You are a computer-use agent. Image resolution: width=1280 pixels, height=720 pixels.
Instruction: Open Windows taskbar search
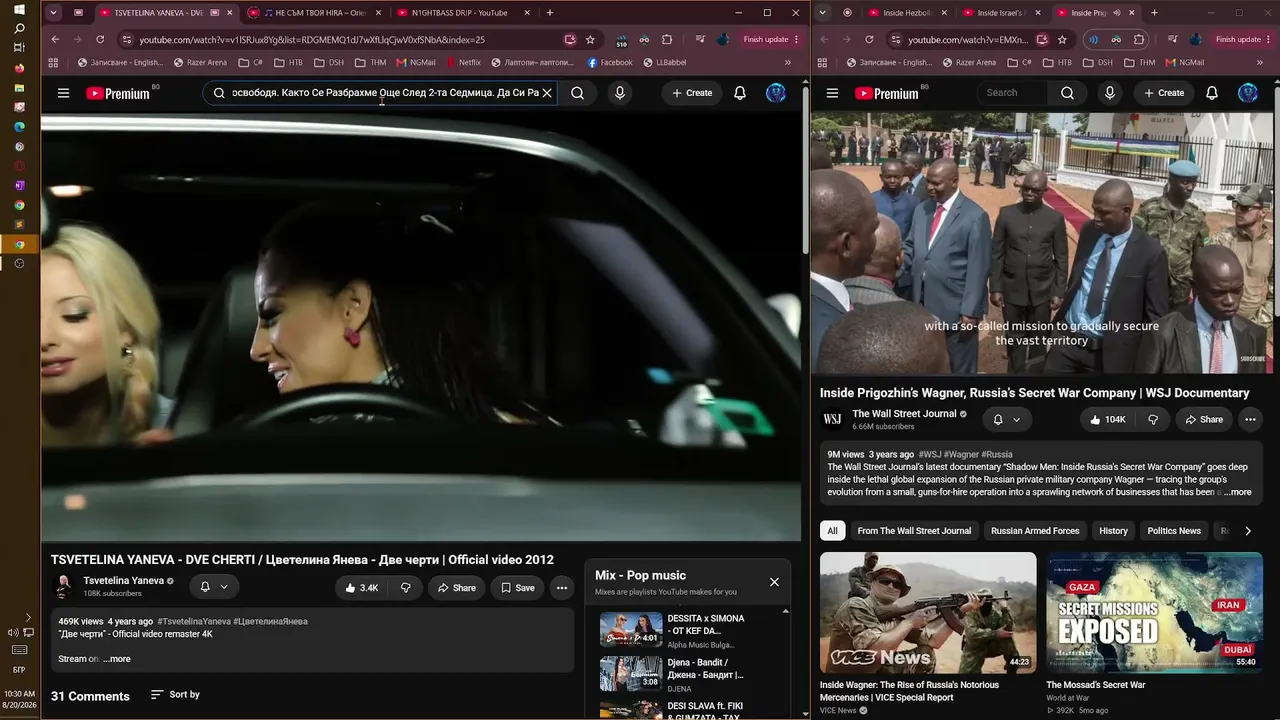(19, 29)
